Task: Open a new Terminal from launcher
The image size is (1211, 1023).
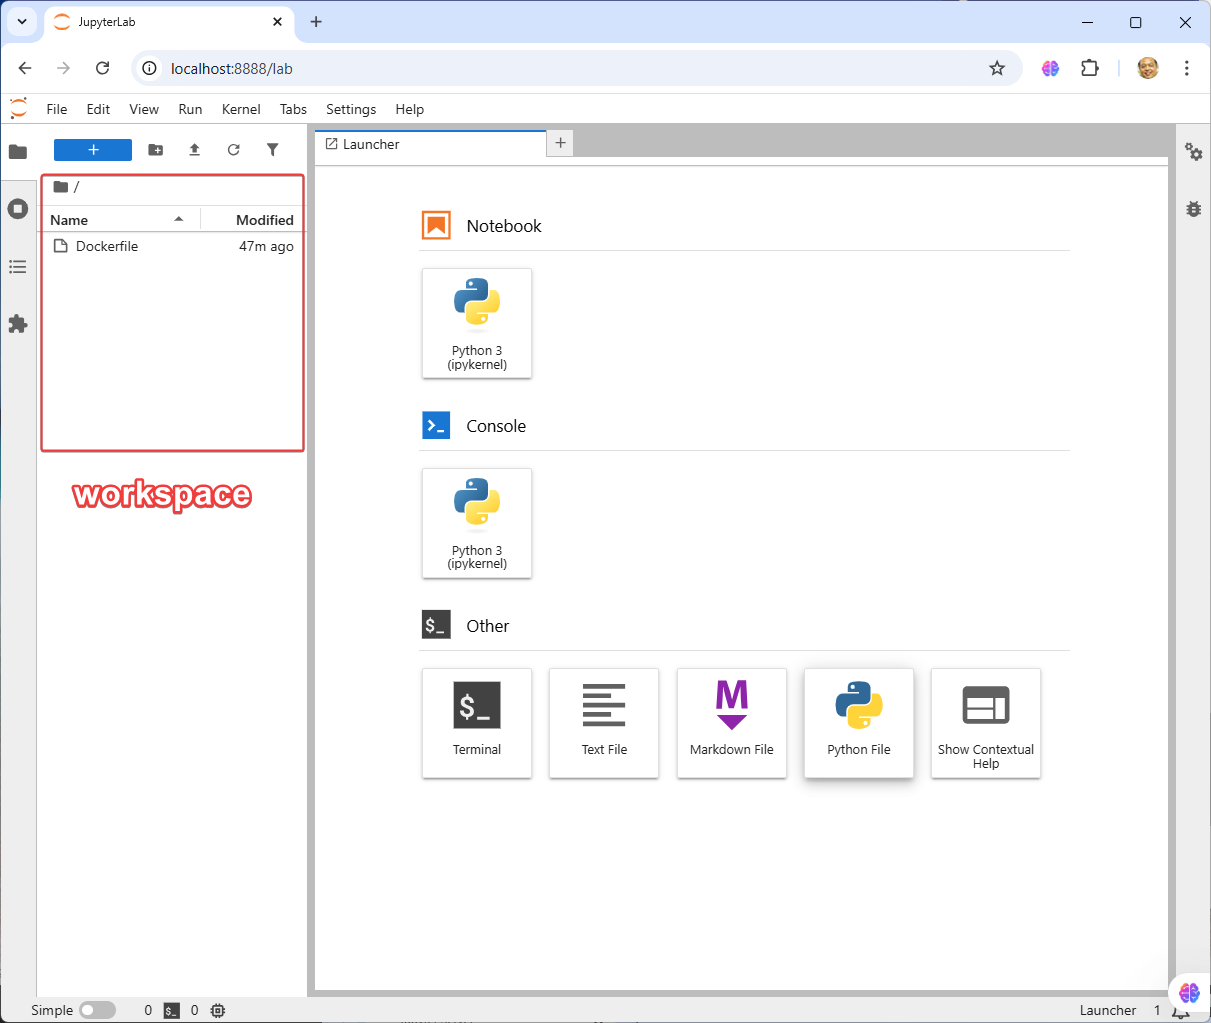Action: click(x=477, y=723)
